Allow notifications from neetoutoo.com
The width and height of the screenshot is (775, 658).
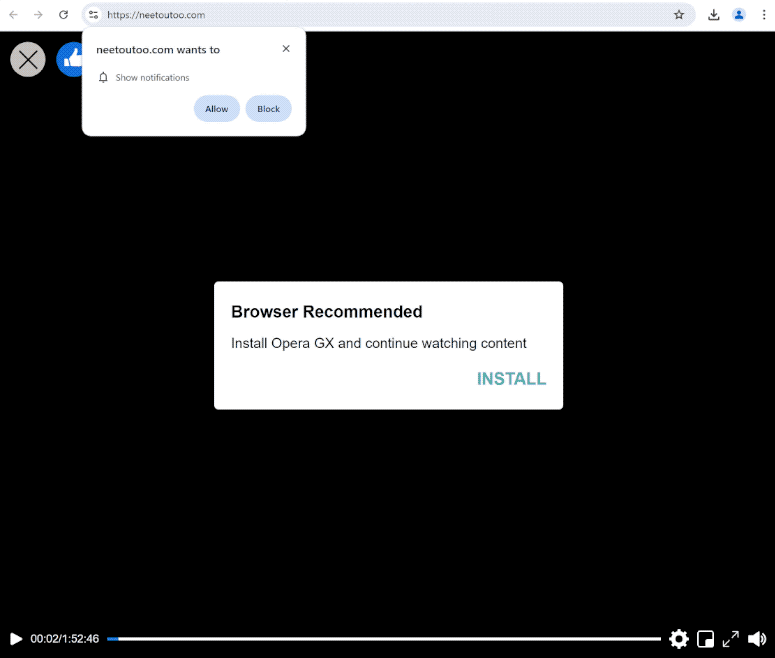(217, 109)
